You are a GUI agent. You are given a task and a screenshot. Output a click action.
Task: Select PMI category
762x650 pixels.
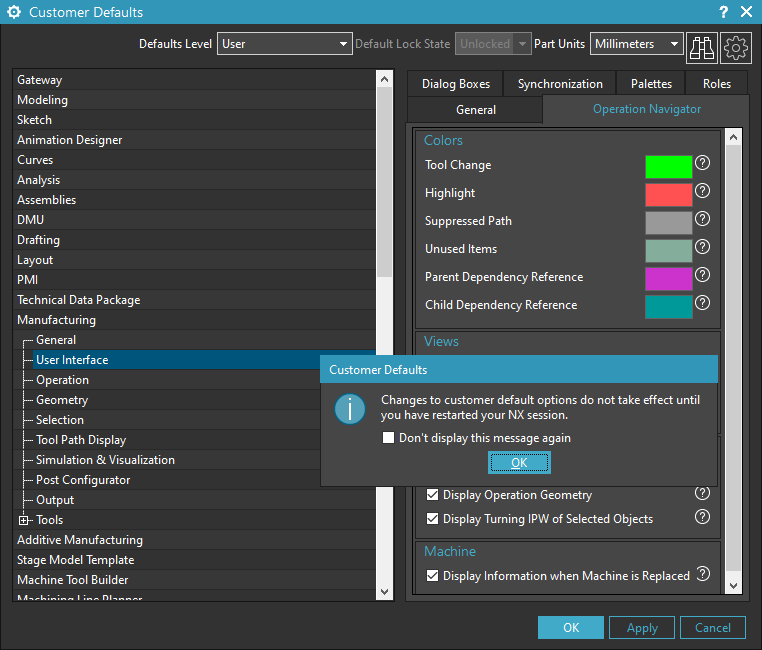[x=194, y=280]
